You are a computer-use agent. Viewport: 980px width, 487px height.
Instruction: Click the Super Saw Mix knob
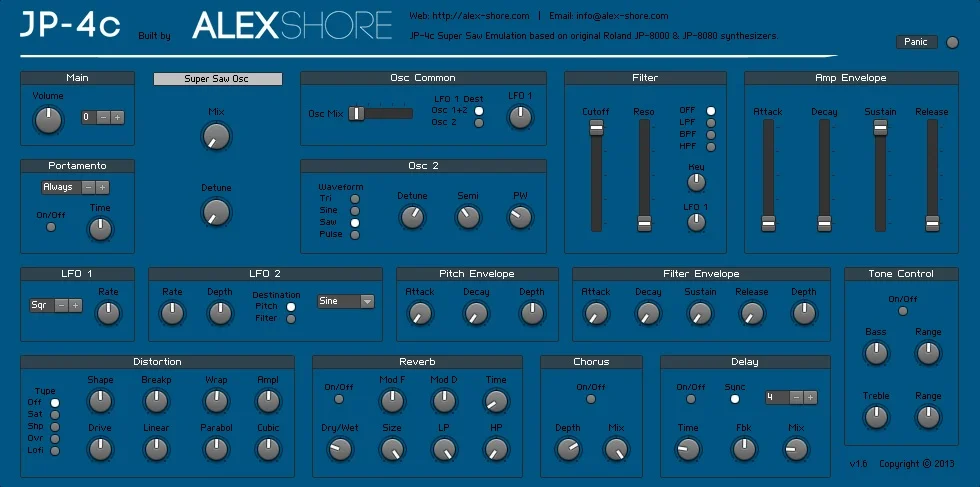(216, 136)
